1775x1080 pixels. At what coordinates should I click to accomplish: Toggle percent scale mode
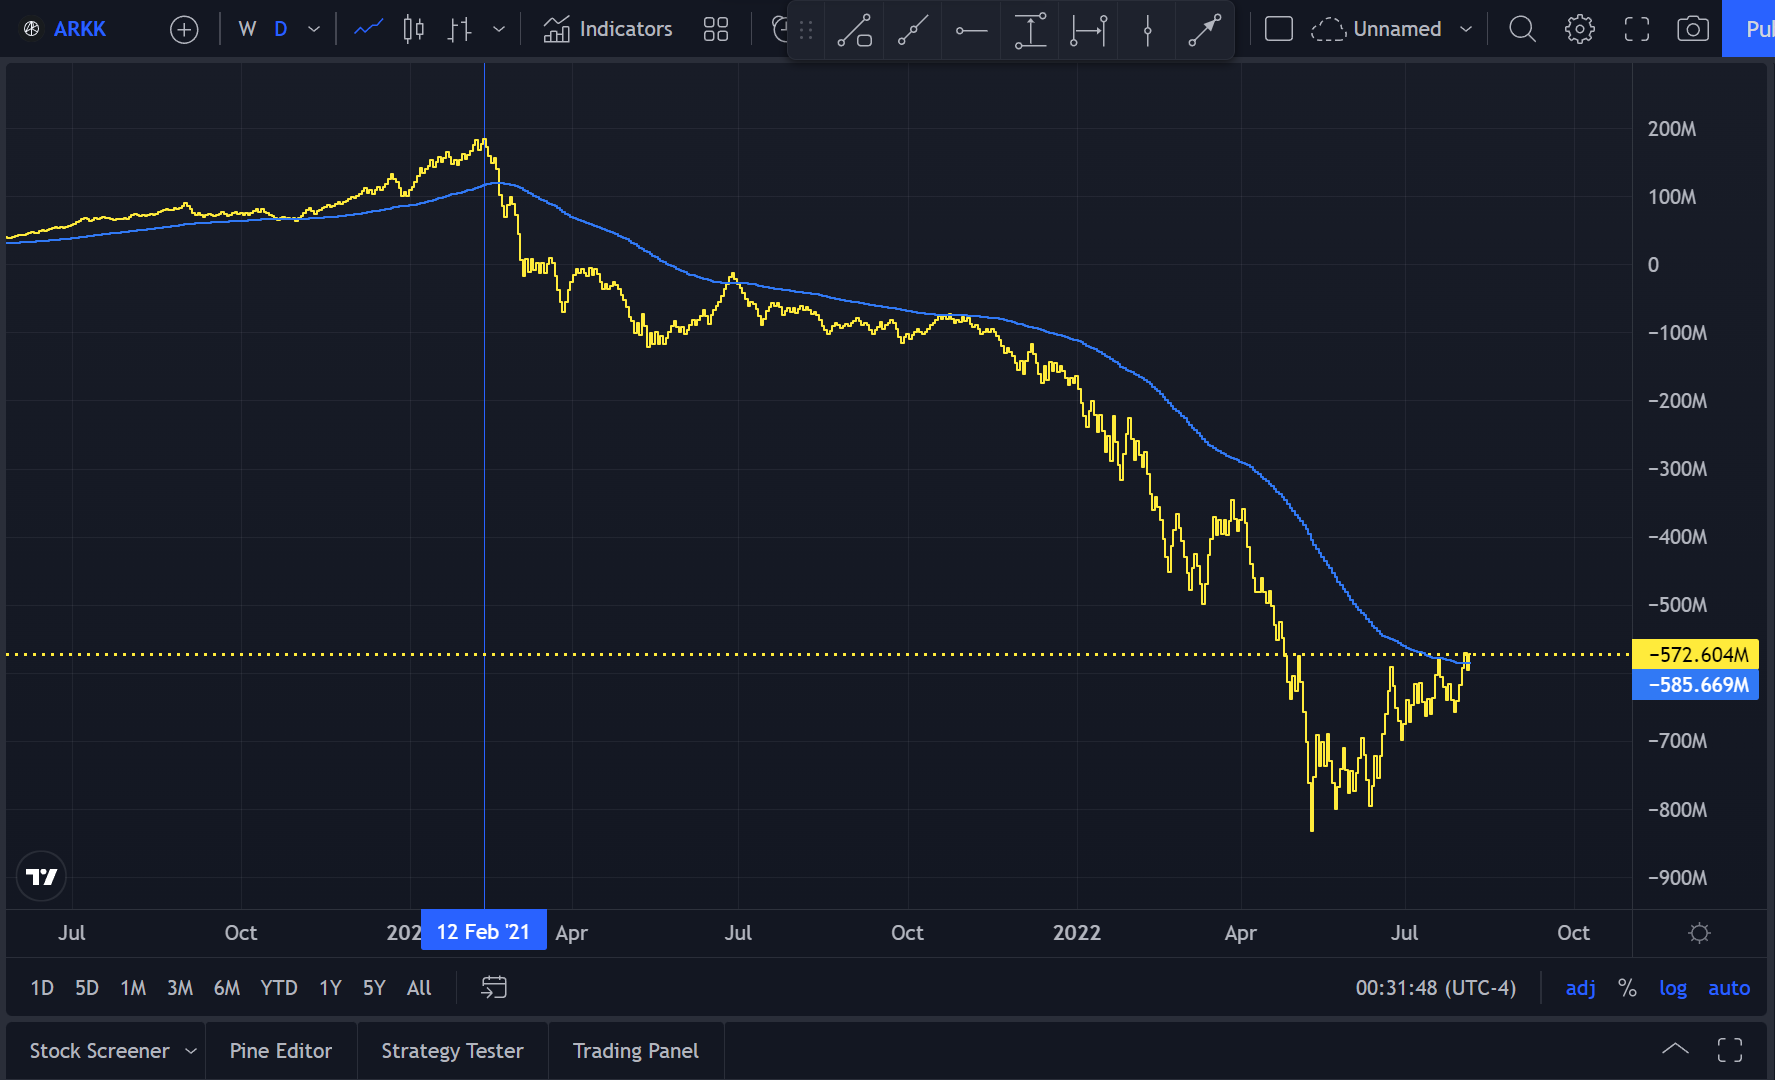(1627, 988)
